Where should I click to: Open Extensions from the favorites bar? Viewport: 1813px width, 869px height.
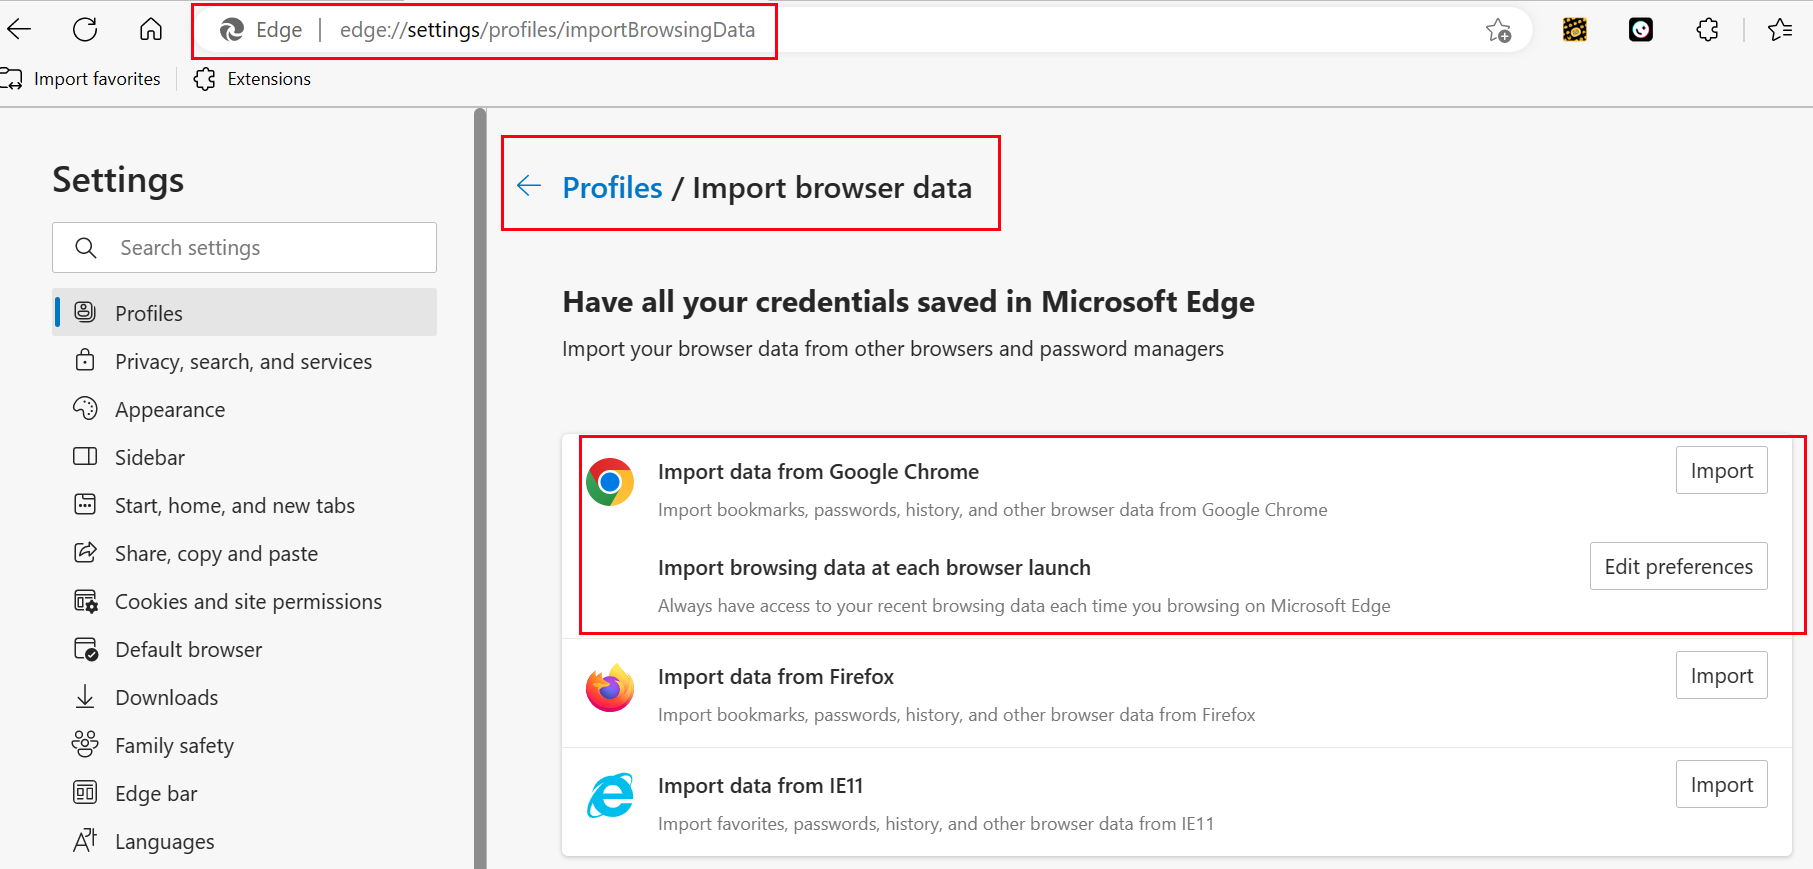253,79
